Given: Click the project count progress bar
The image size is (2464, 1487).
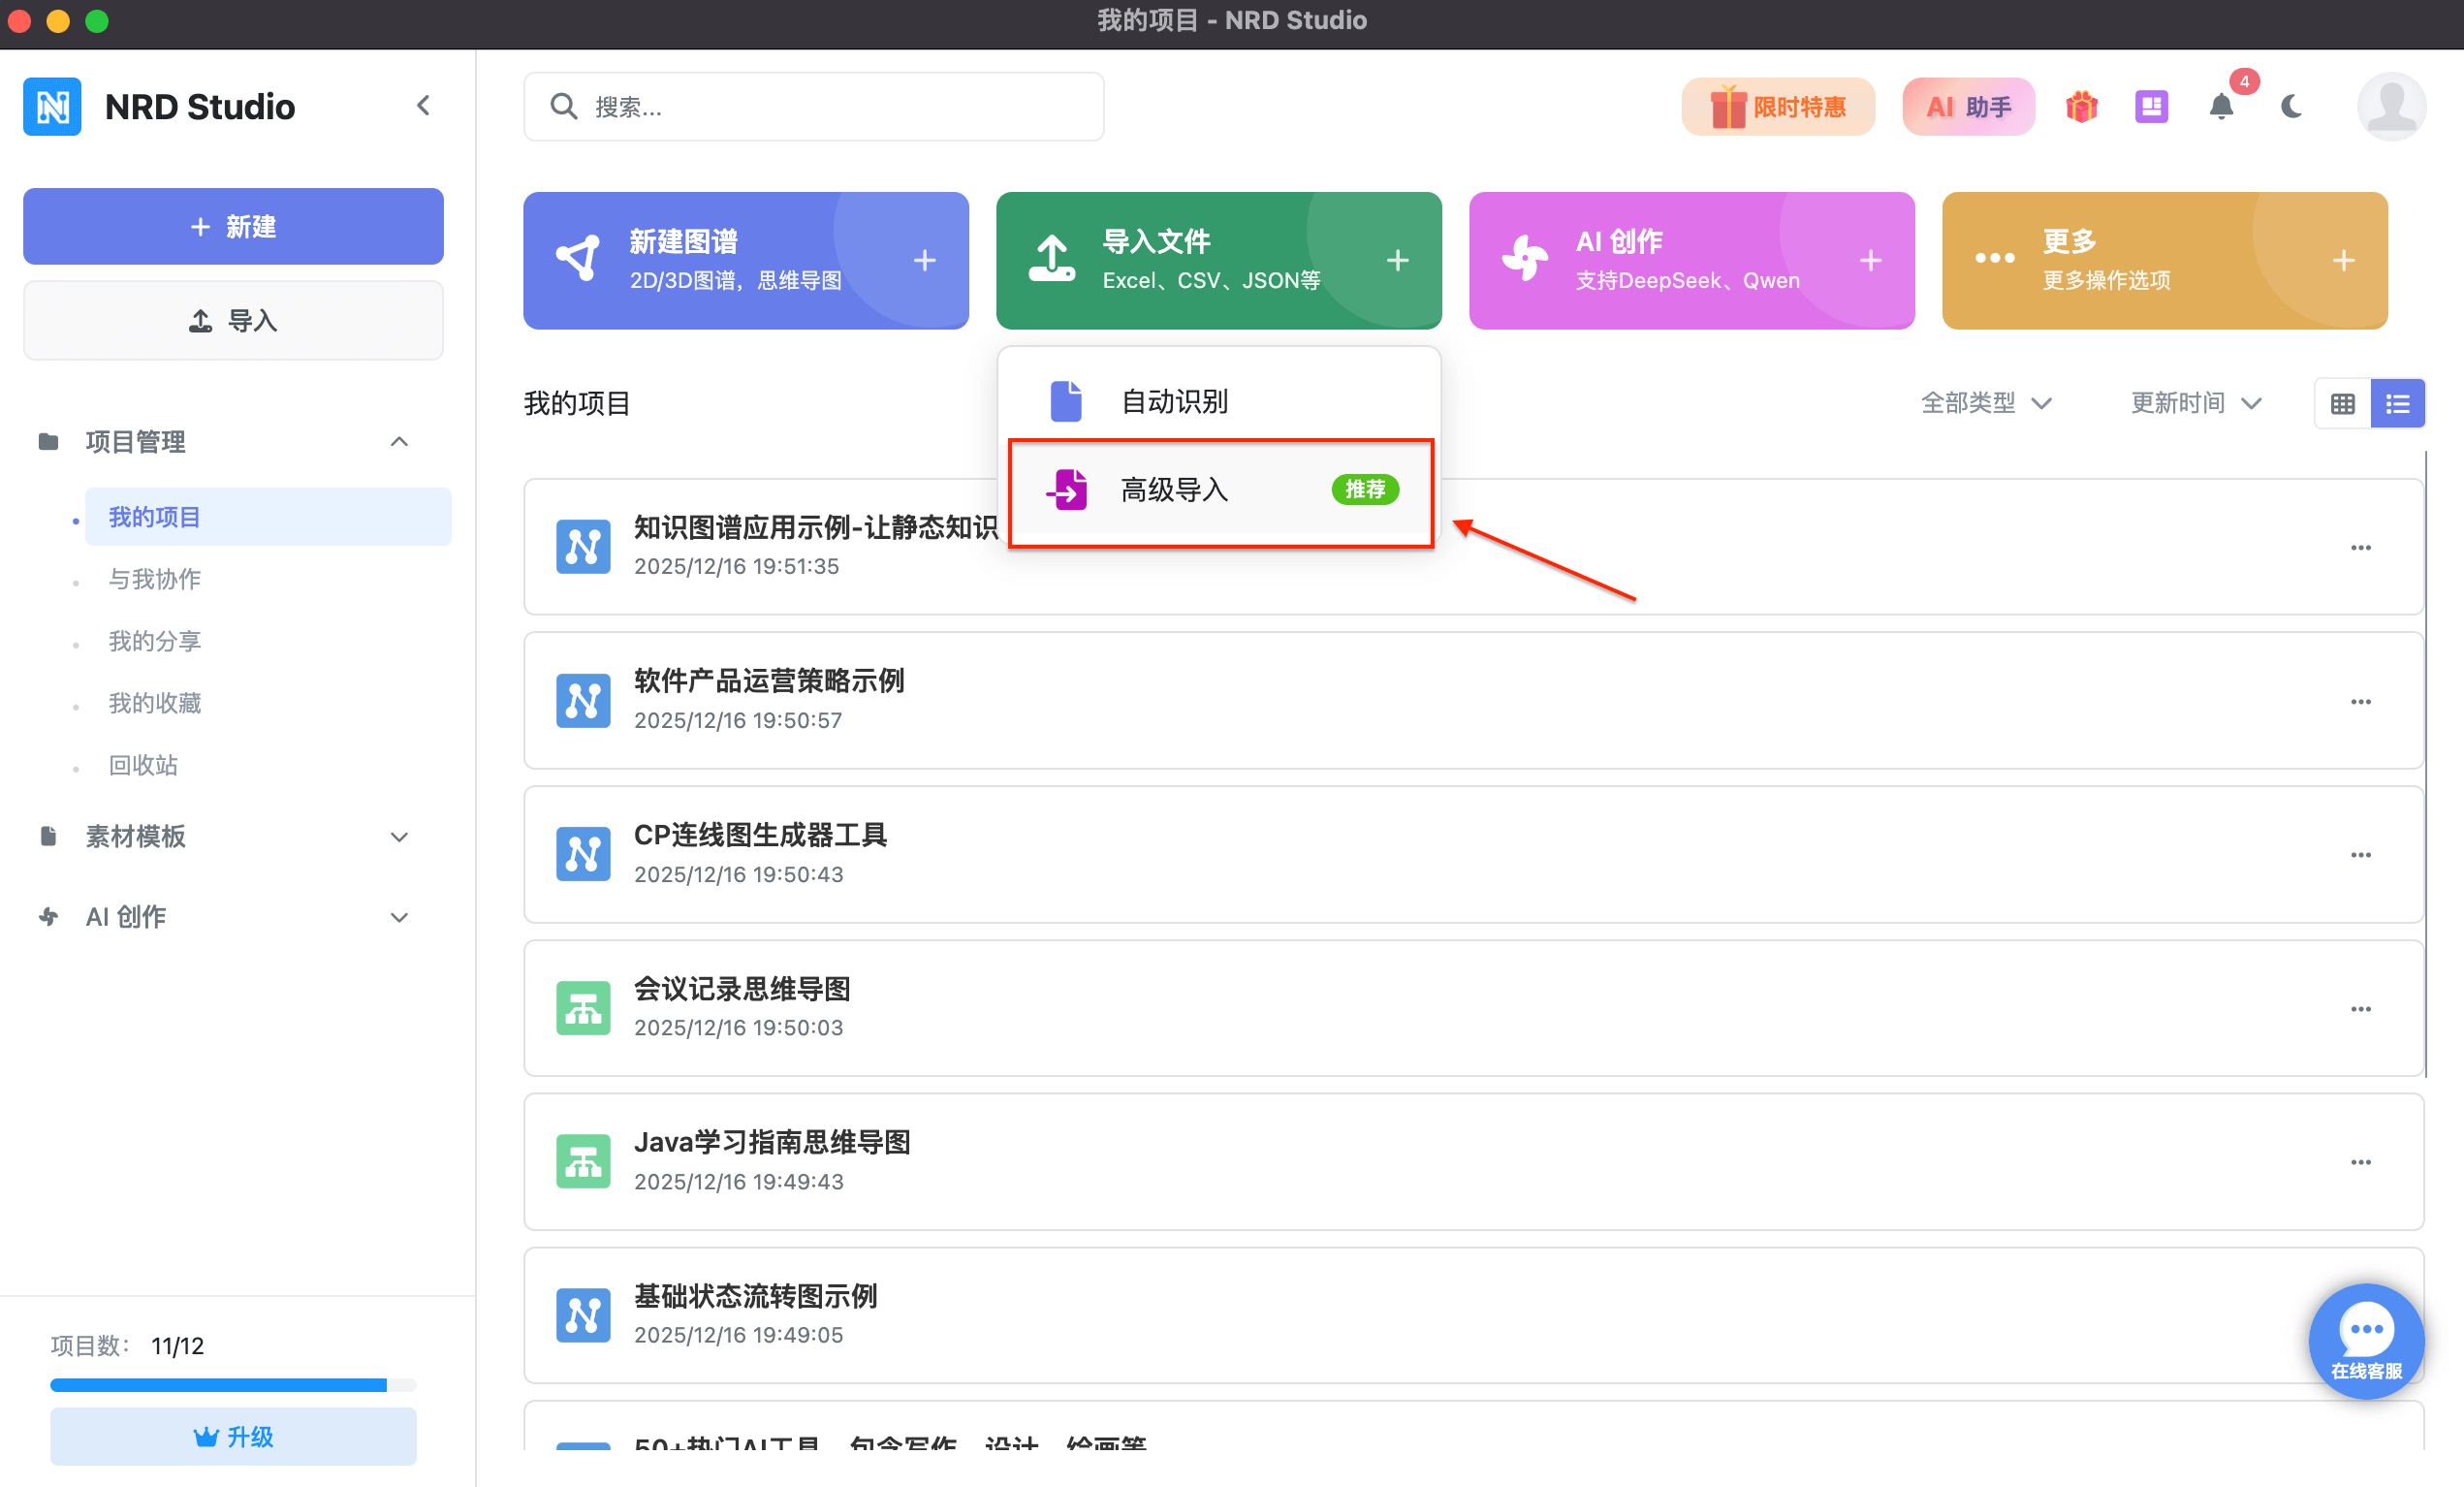Looking at the screenshot, I should point(233,1385).
